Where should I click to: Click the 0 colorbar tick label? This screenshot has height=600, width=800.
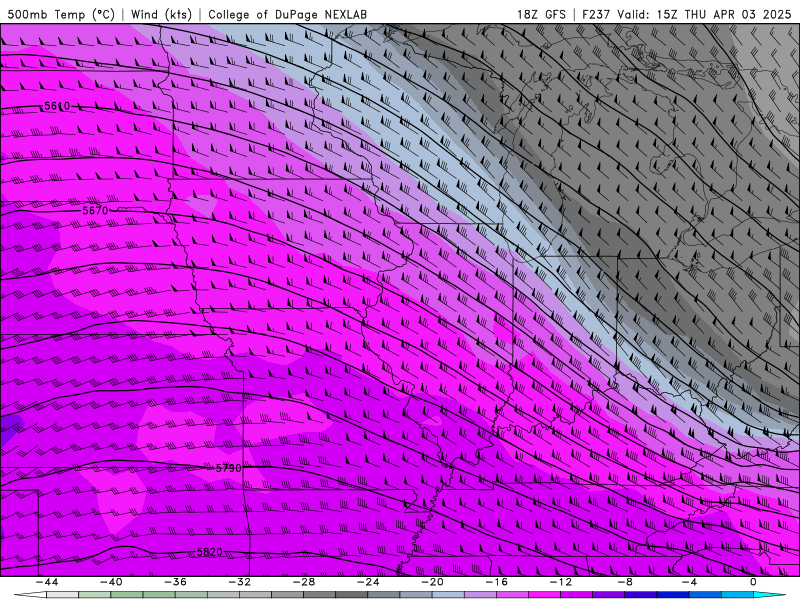(x=753, y=582)
